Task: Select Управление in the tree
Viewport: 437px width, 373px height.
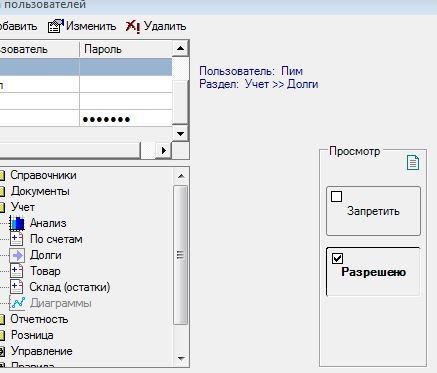Action: click(41, 351)
